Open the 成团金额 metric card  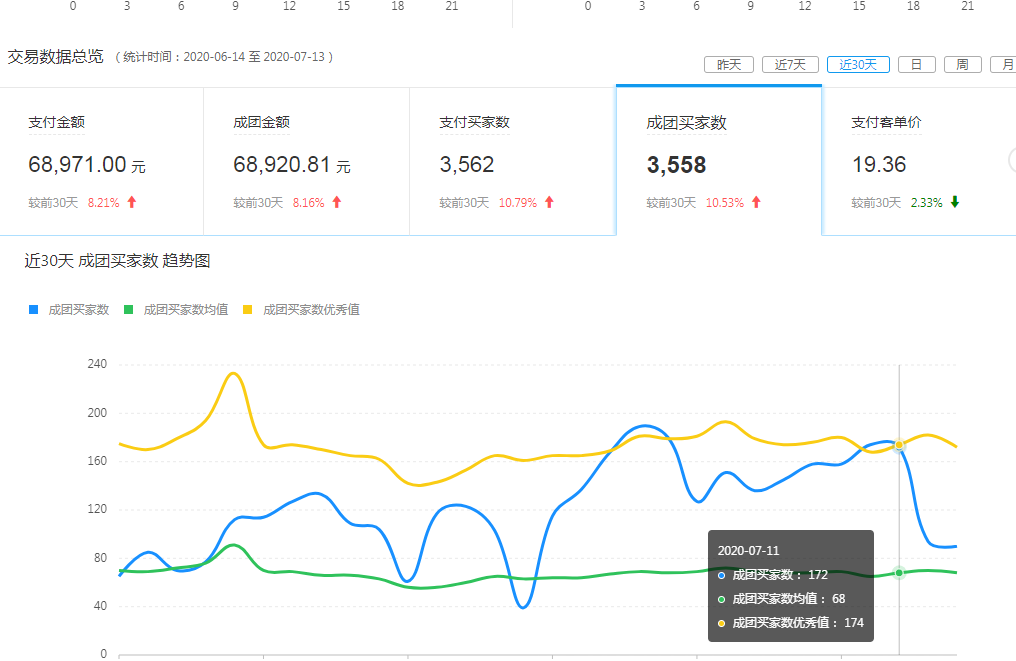click(x=306, y=161)
